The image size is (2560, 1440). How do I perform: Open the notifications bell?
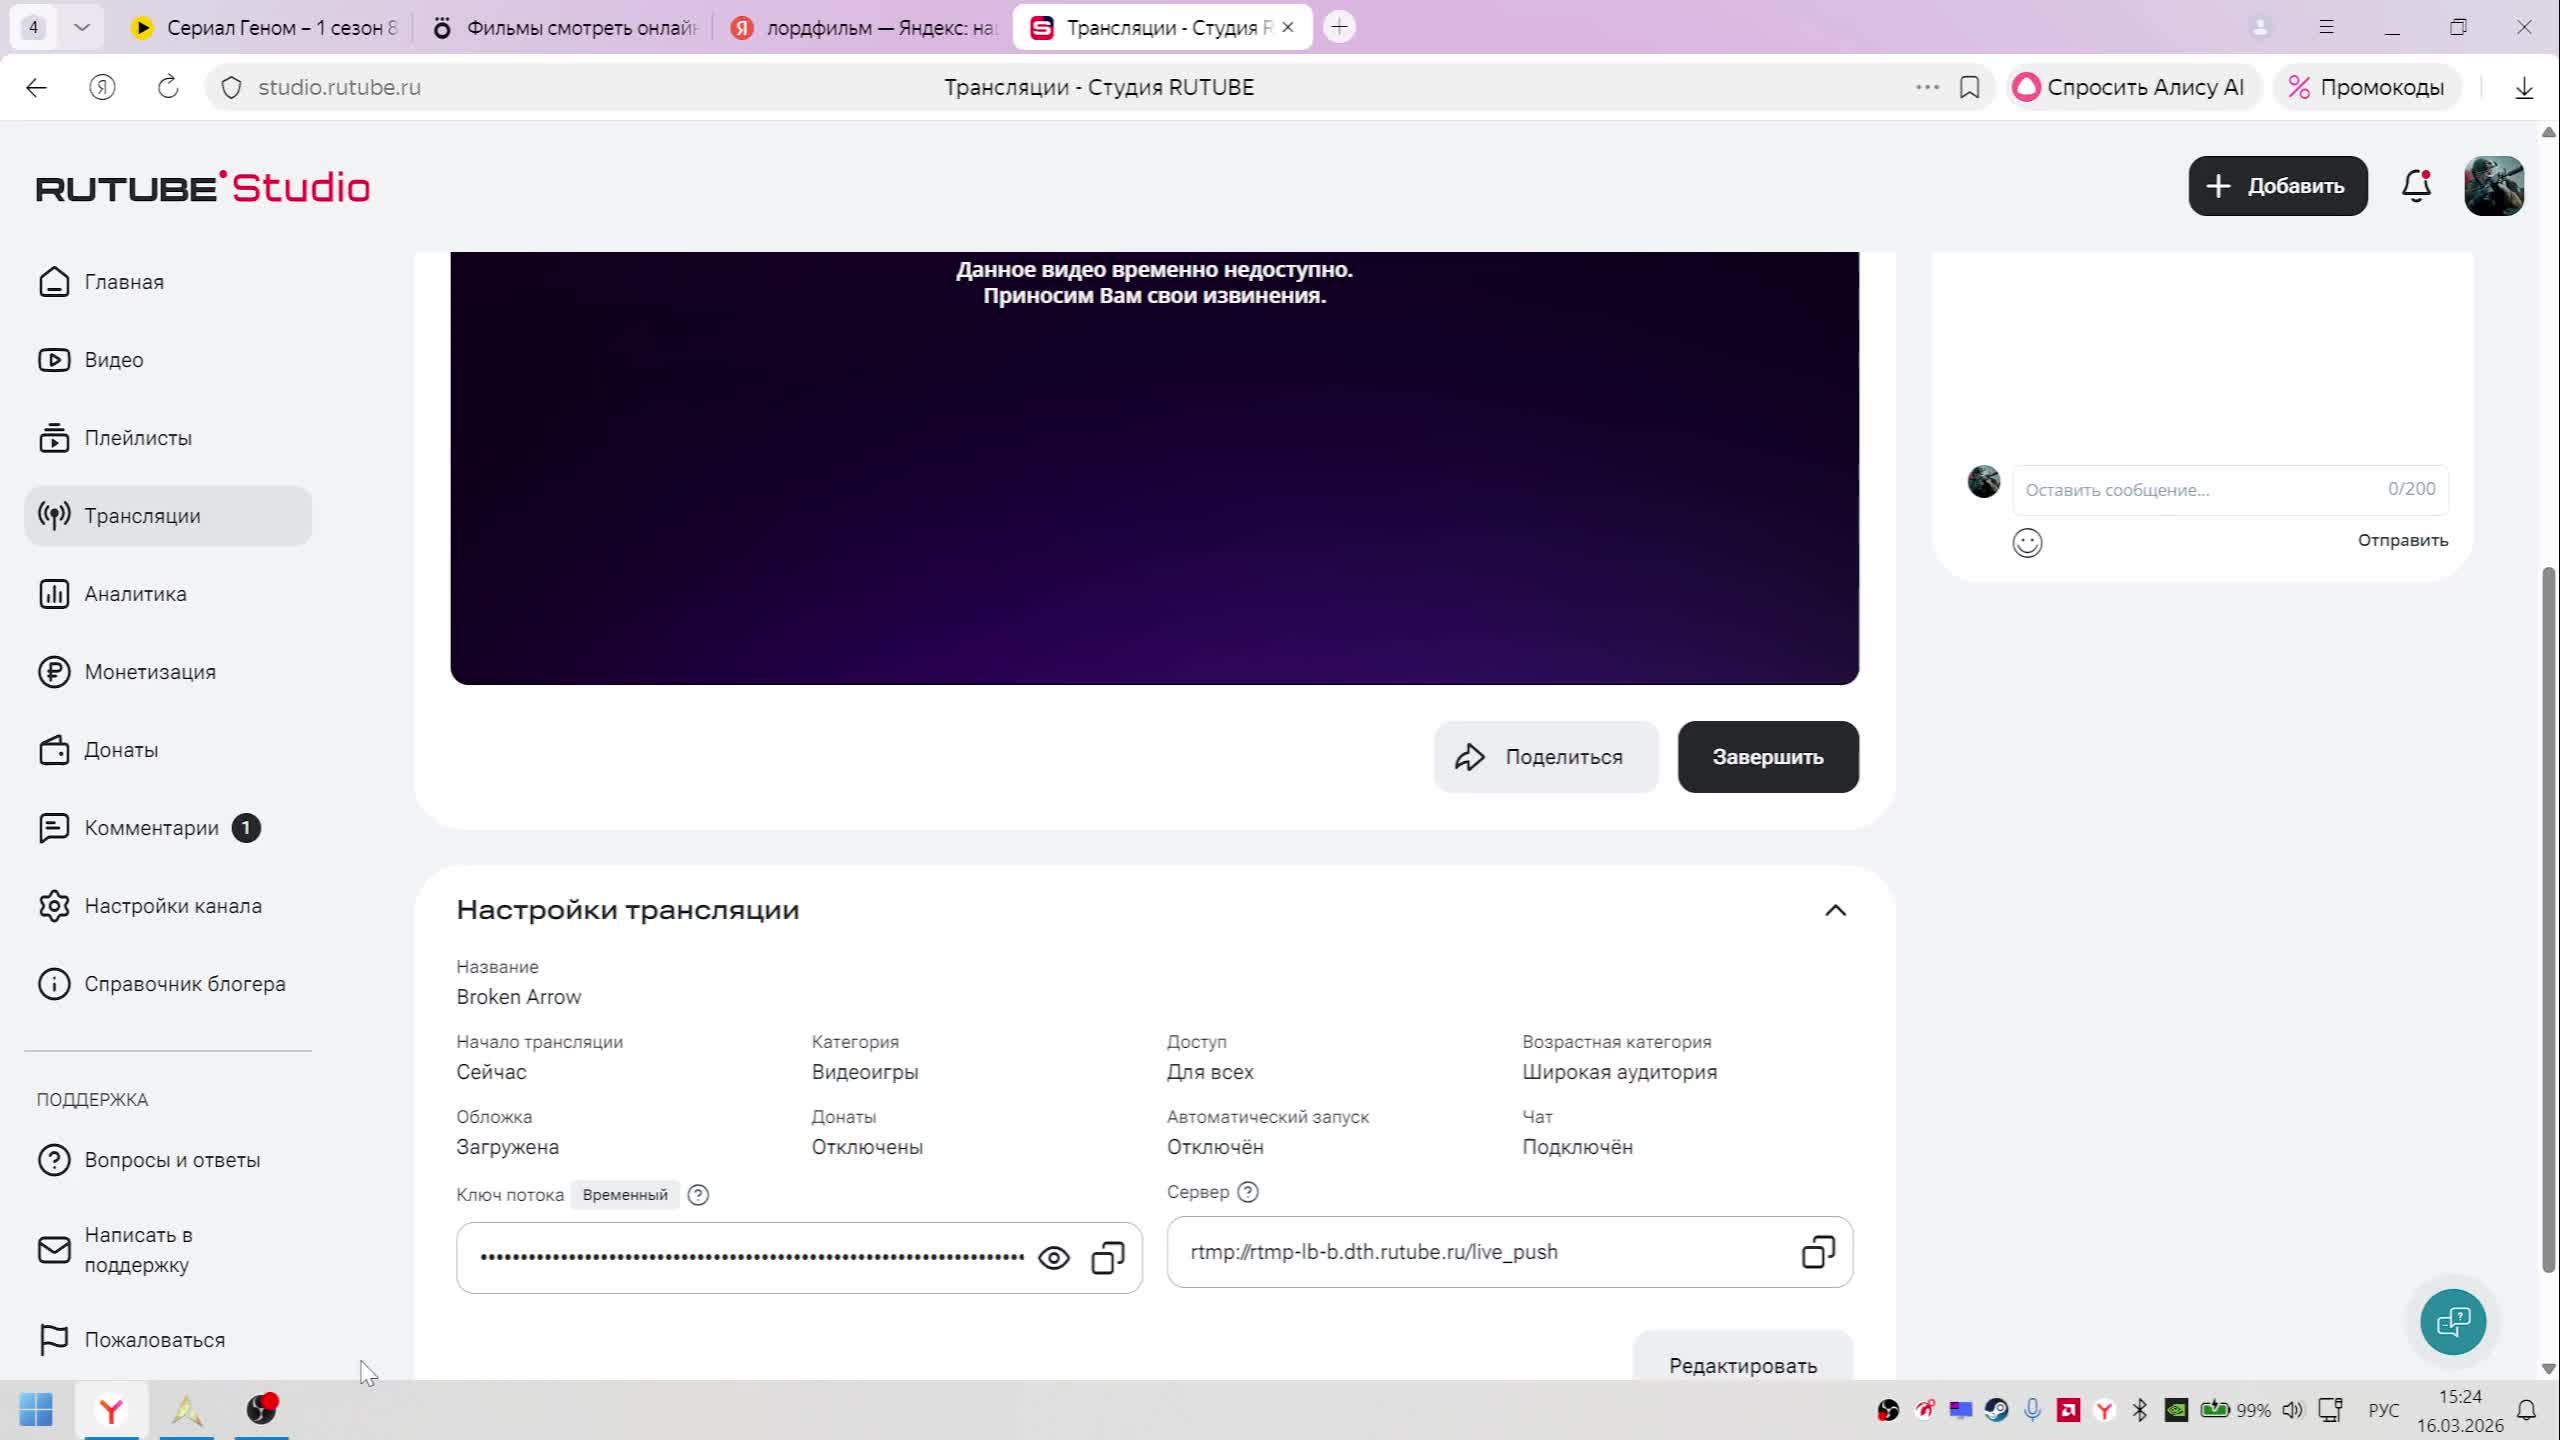2416,186
